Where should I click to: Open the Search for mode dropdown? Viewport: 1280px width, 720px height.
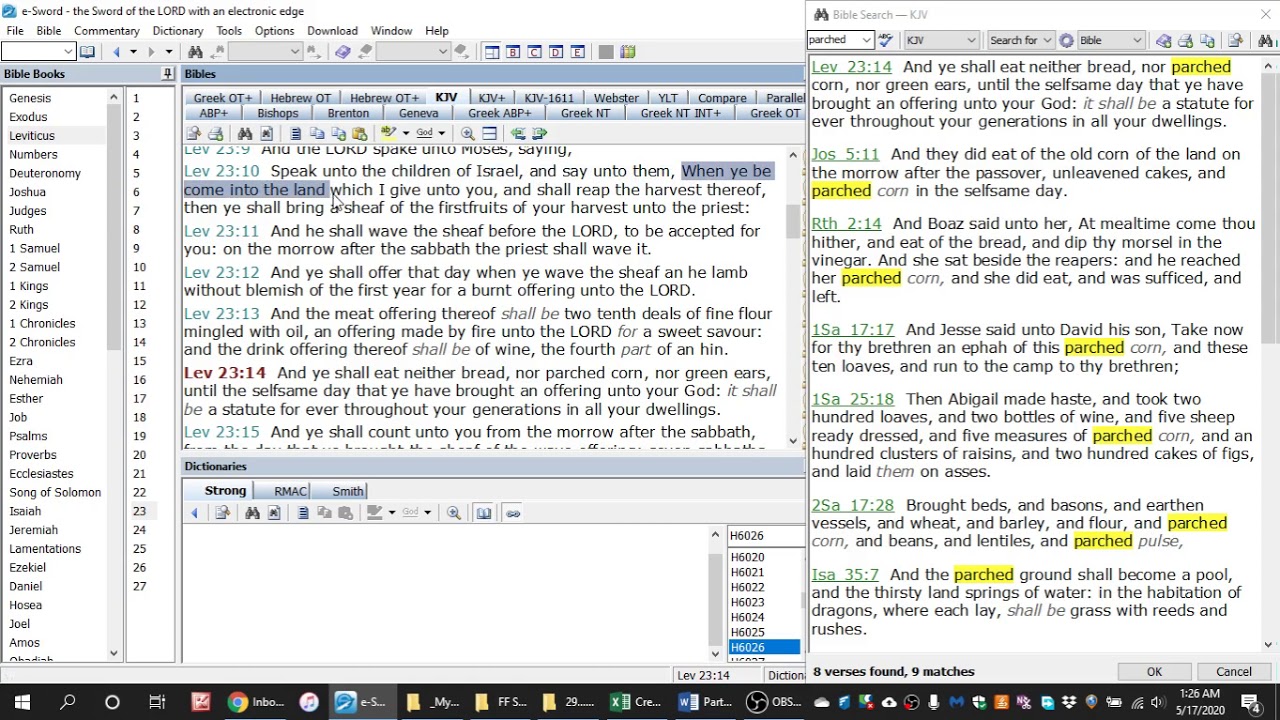[x=1047, y=41]
